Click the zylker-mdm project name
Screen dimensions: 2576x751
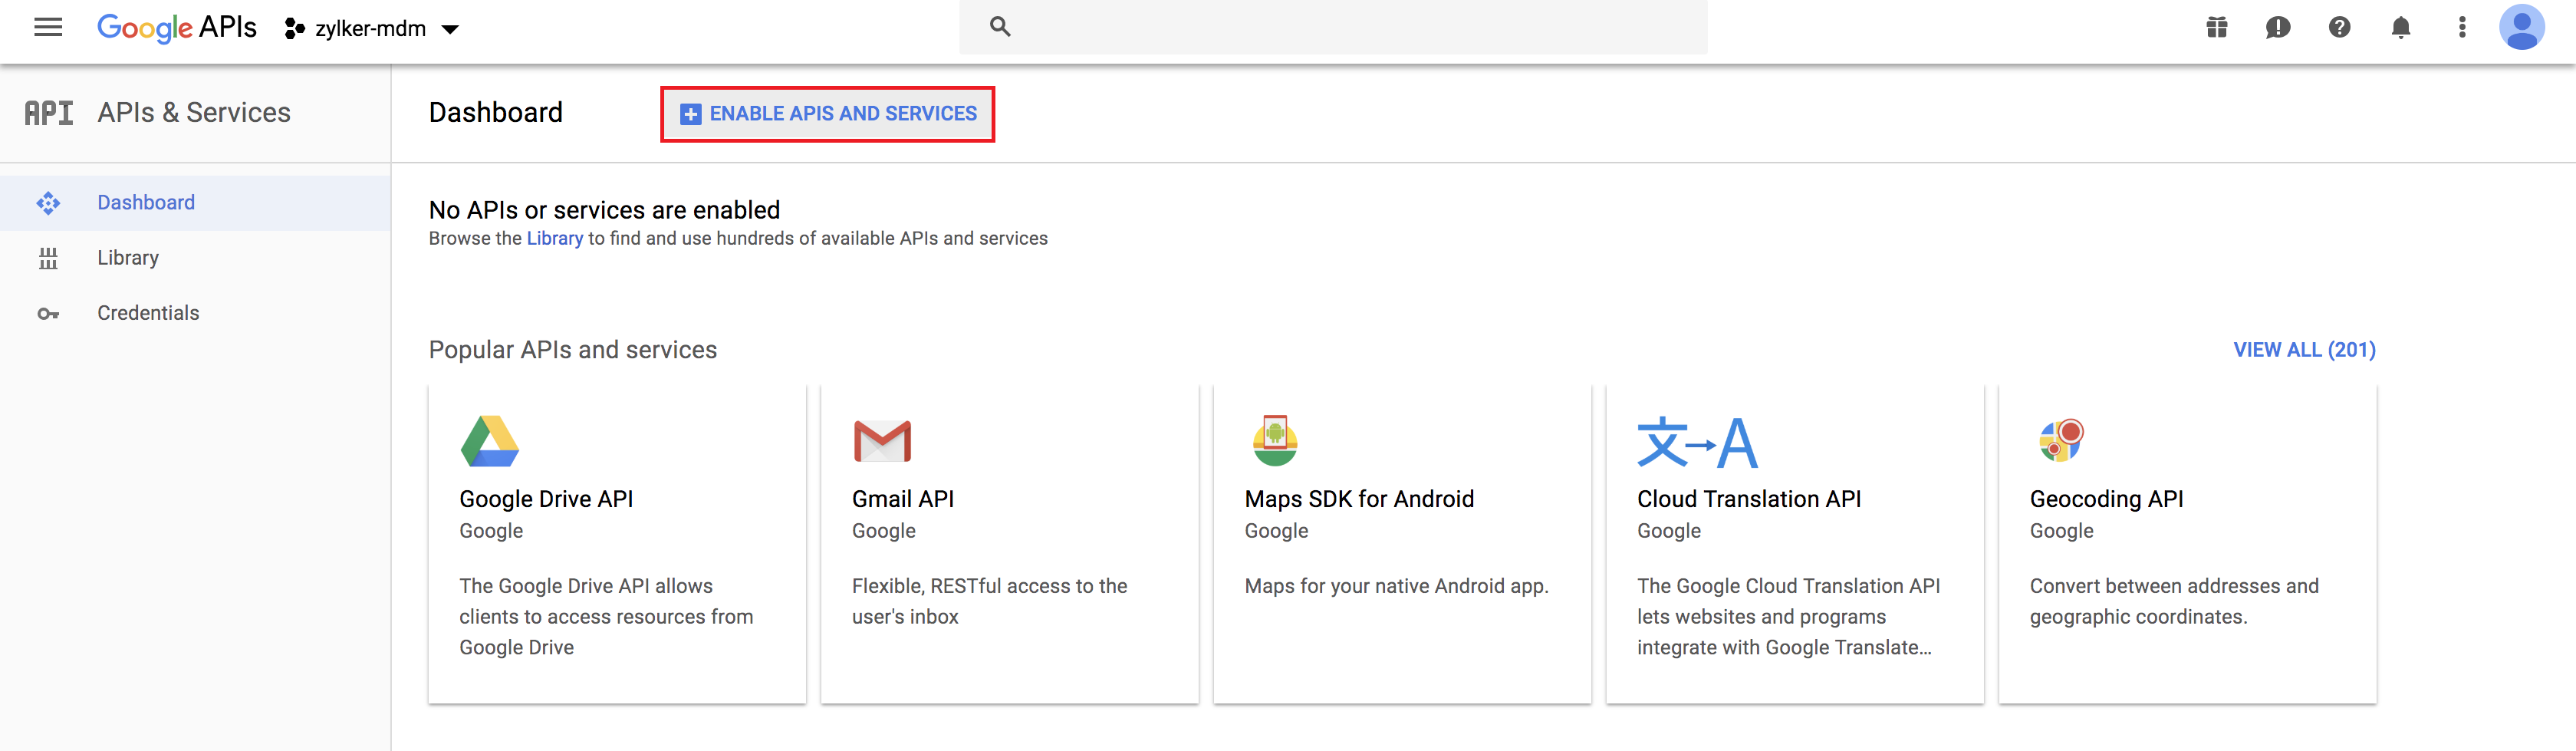click(x=371, y=29)
